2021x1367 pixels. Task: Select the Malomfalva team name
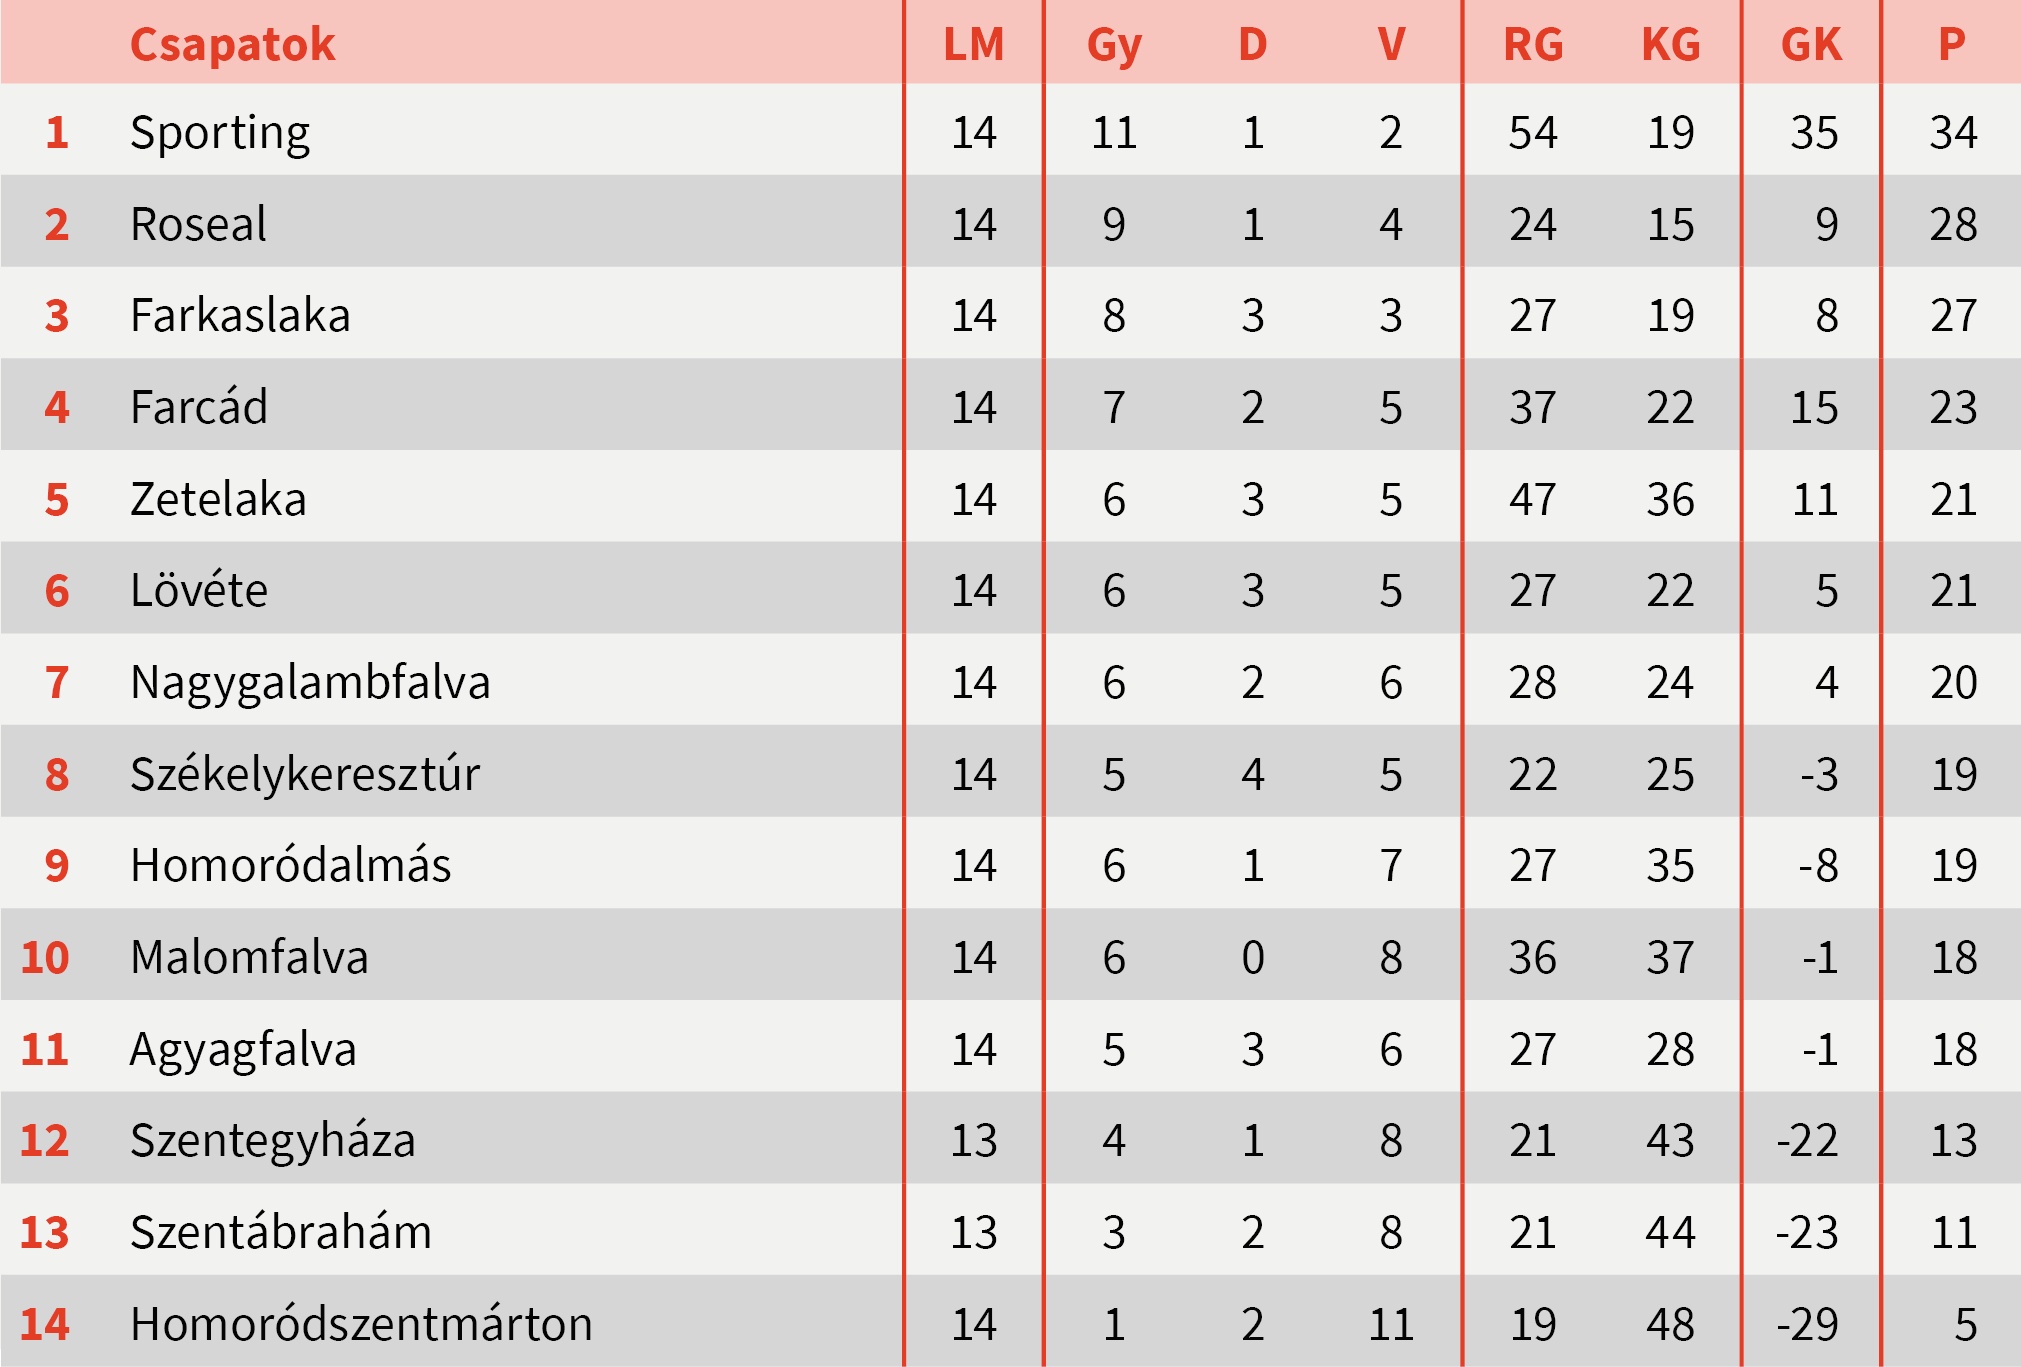point(249,958)
